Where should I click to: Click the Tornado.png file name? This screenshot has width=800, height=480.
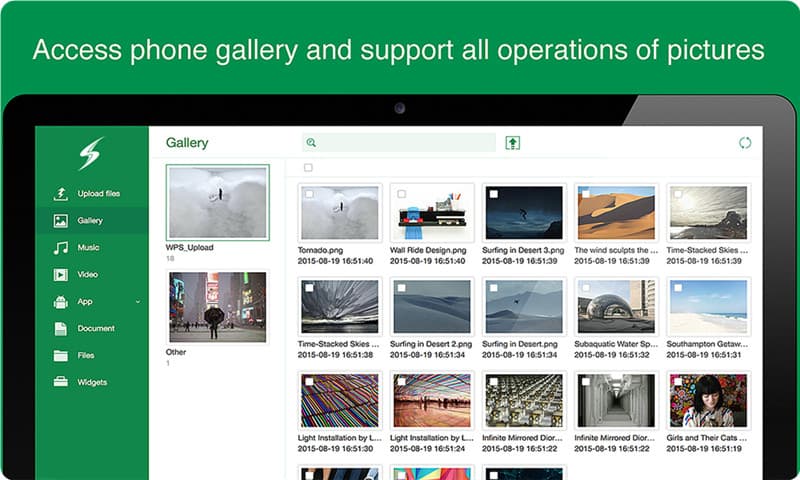coord(320,250)
